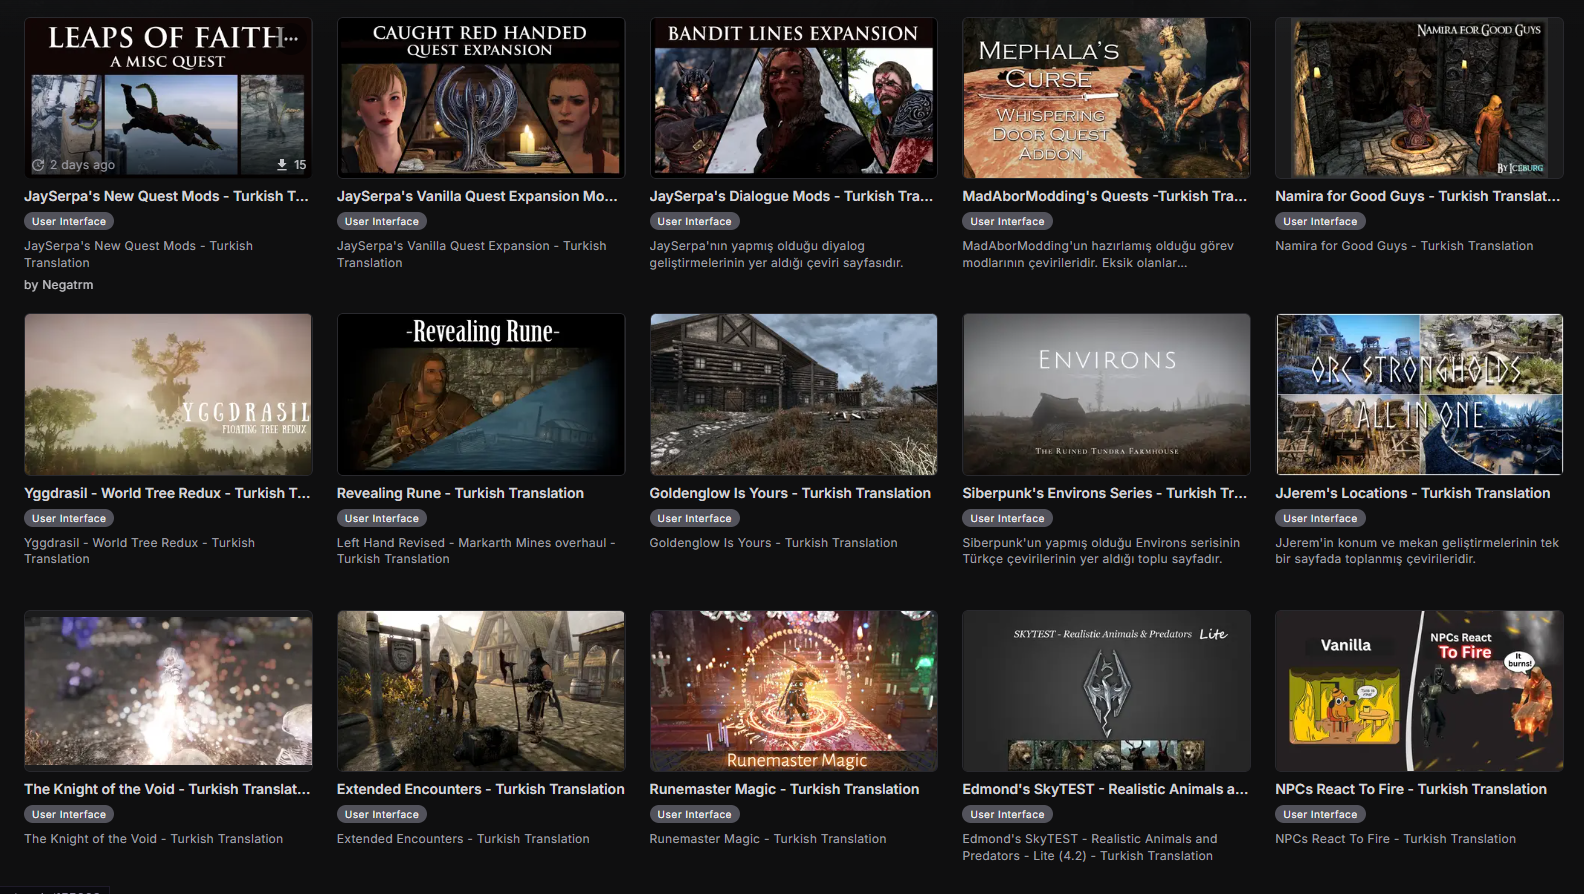Open the Bandit Lines Expansion thumbnail

(794, 97)
